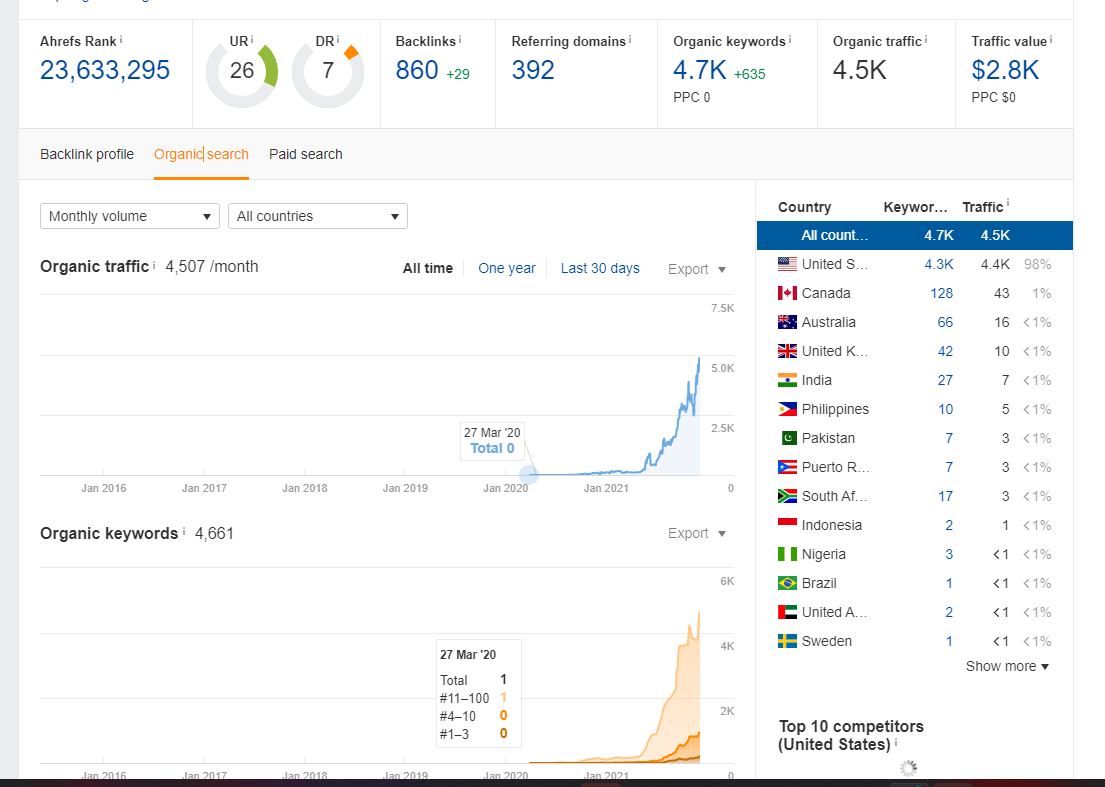This screenshot has height=787, width=1105.
Task: Select the One year range
Action: coord(507,268)
